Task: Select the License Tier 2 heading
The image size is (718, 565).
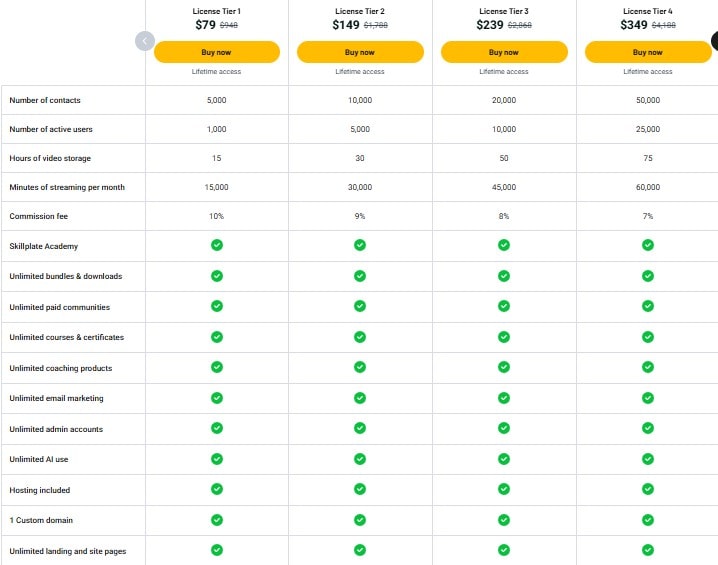Action: 360,11
